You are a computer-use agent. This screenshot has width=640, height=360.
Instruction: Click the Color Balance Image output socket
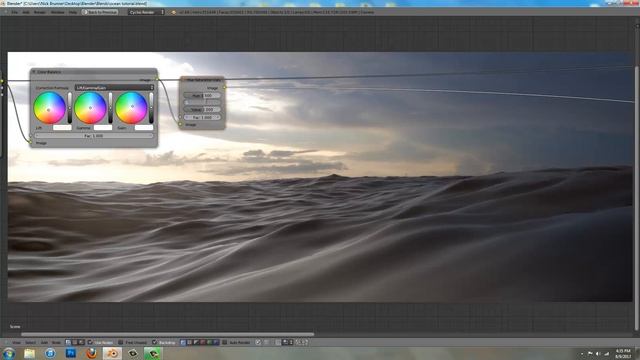tap(157, 79)
